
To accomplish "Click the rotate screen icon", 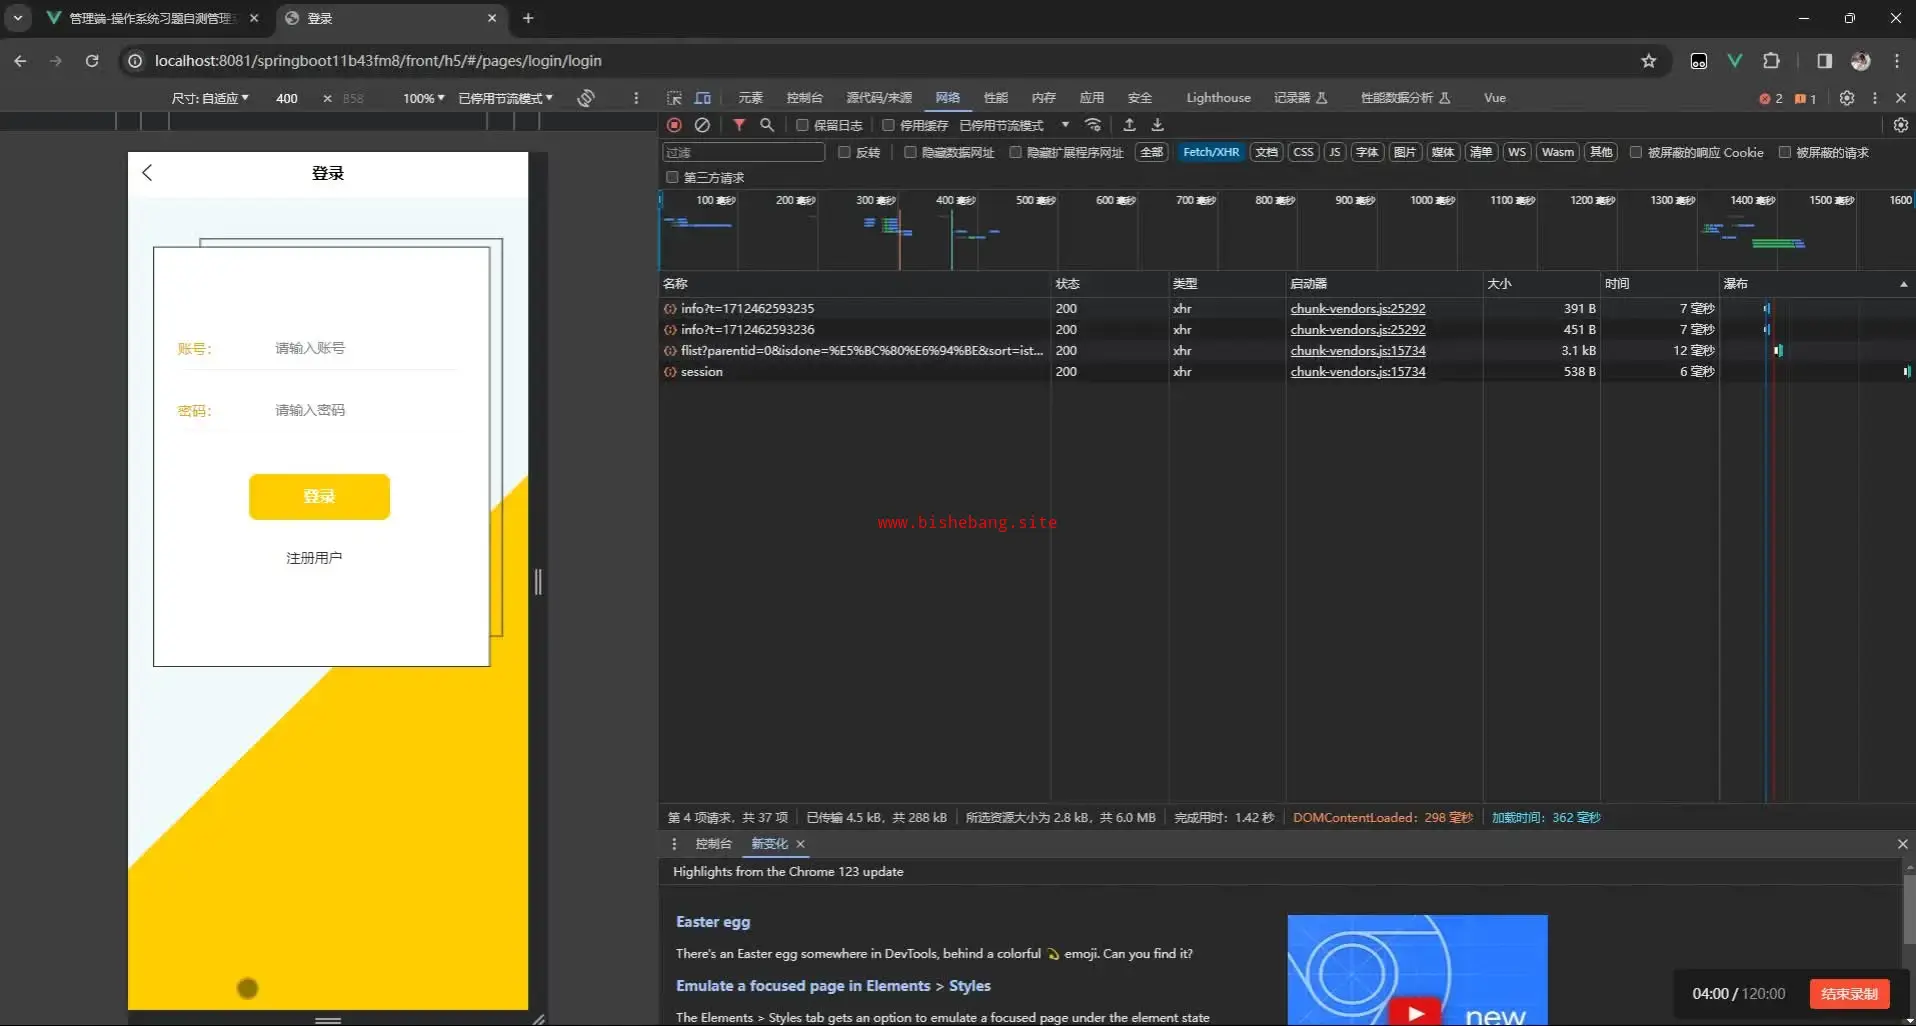I will point(586,98).
